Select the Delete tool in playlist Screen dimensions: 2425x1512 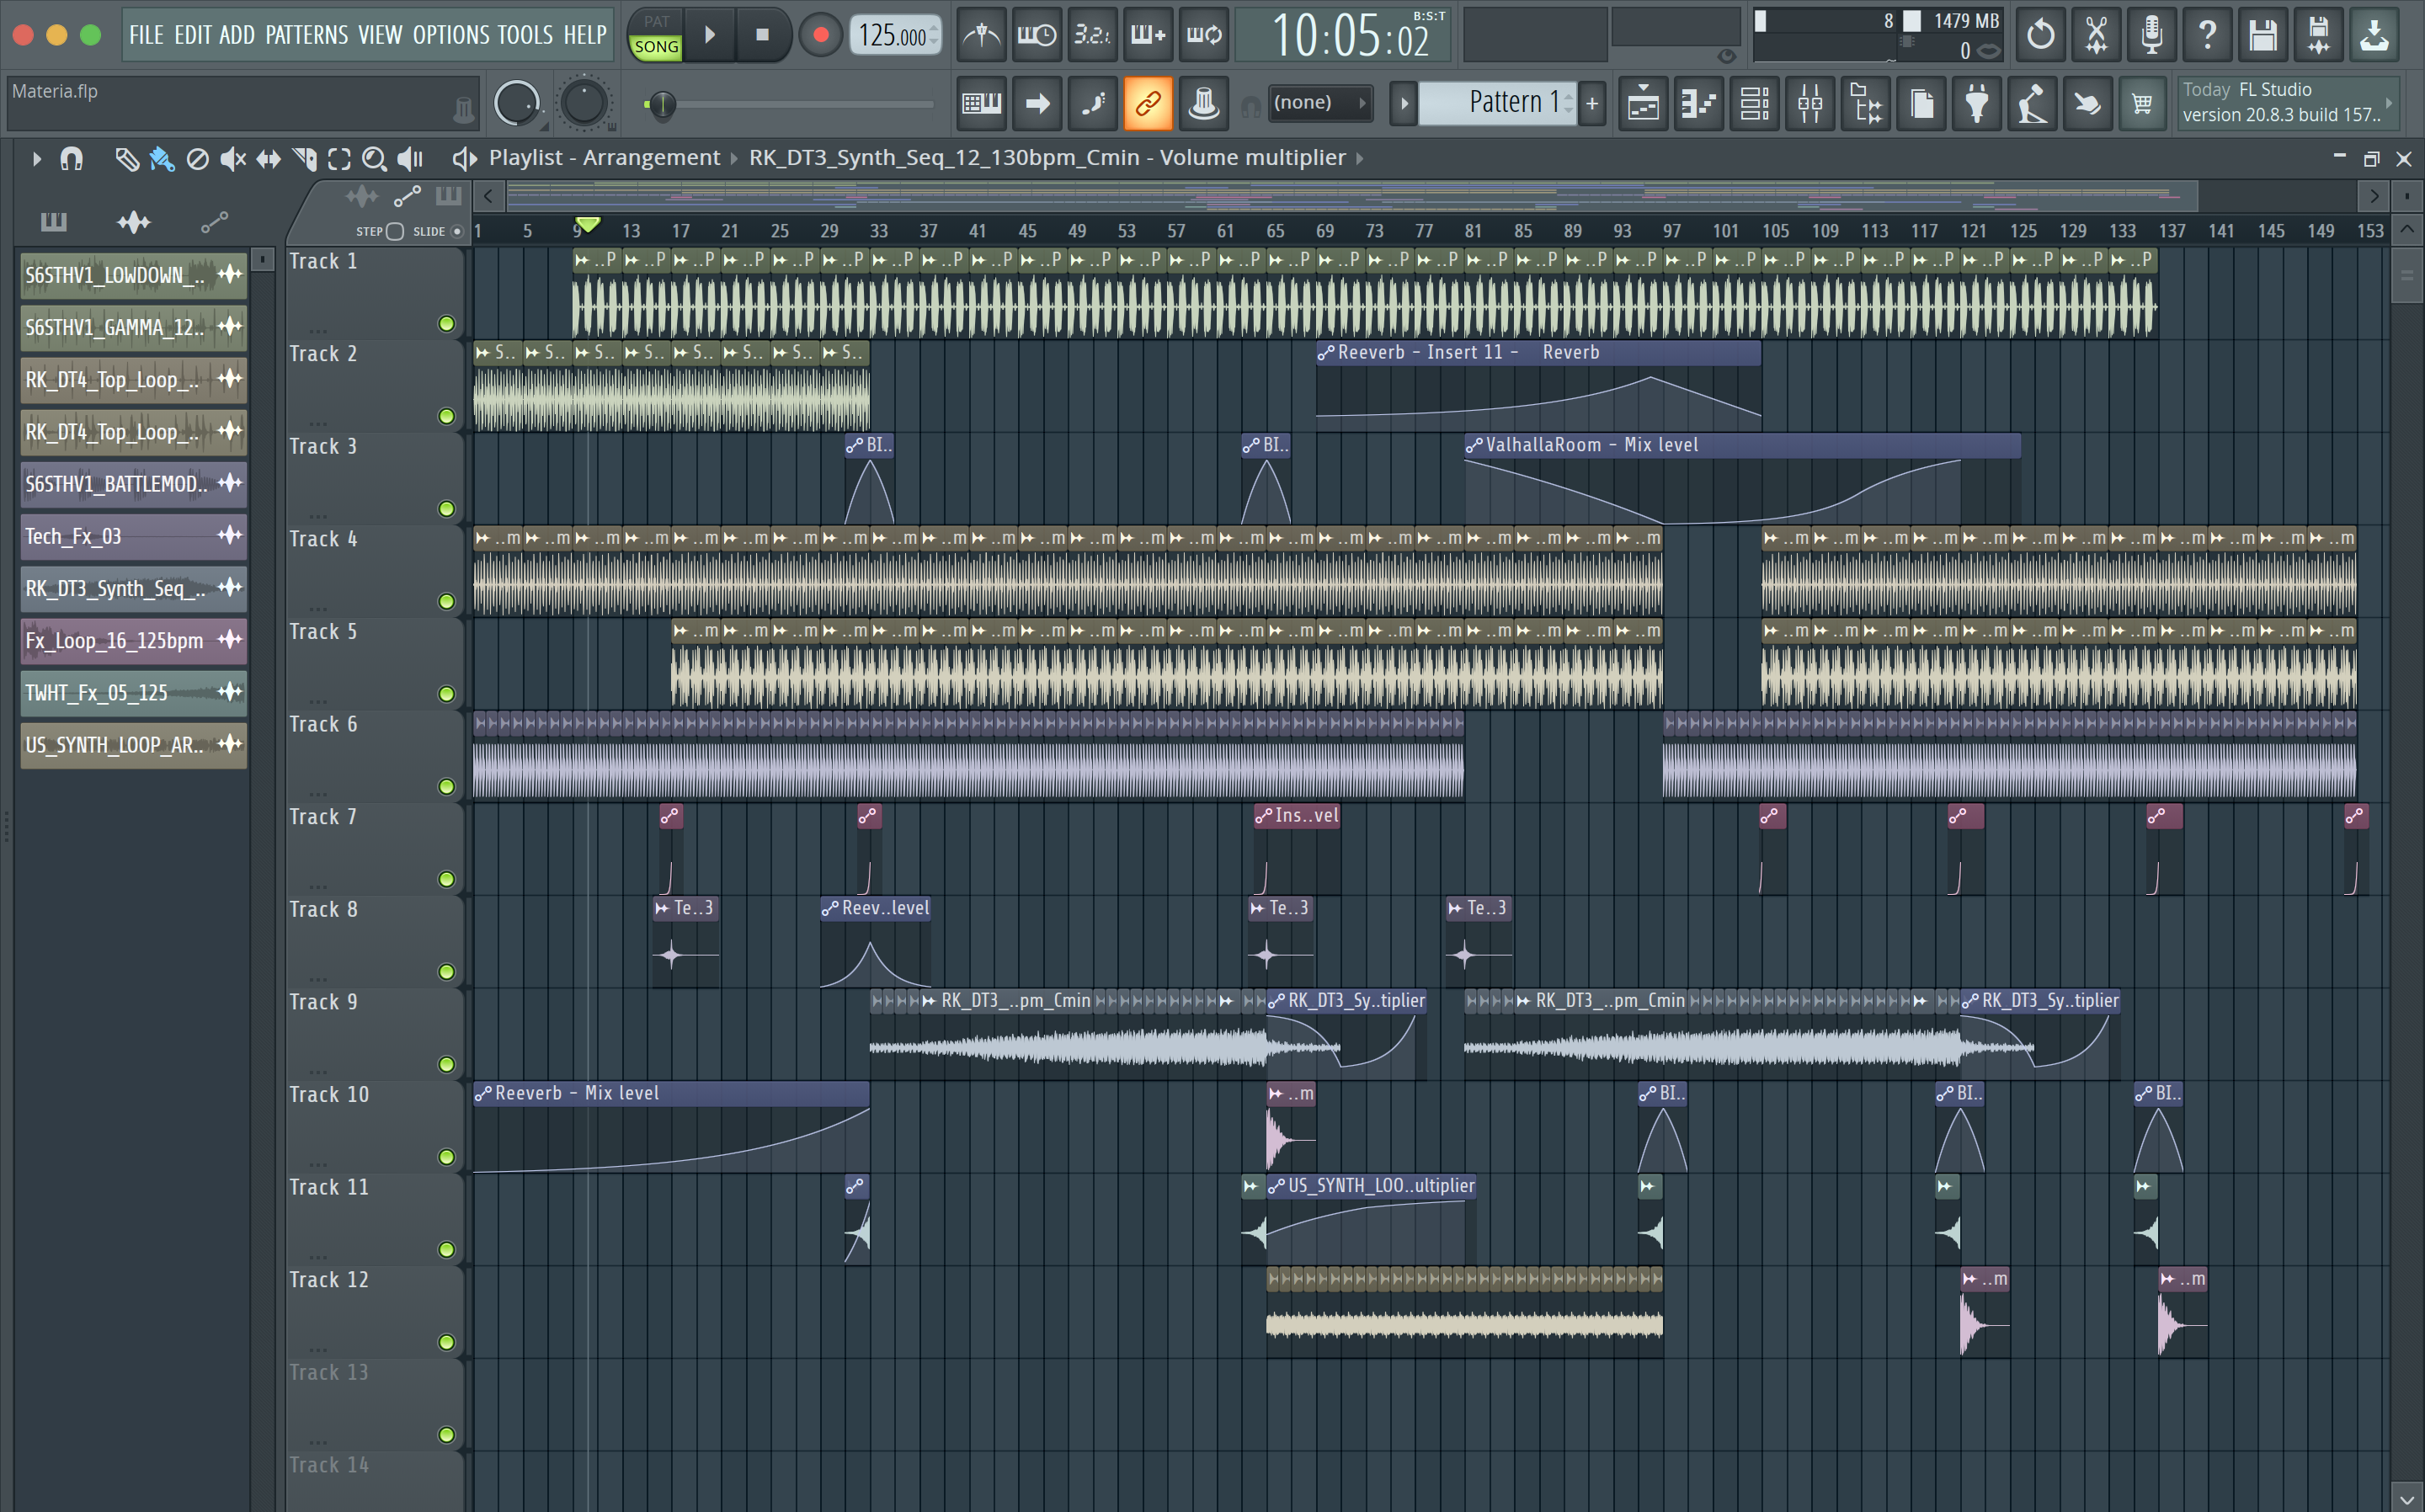(x=197, y=159)
